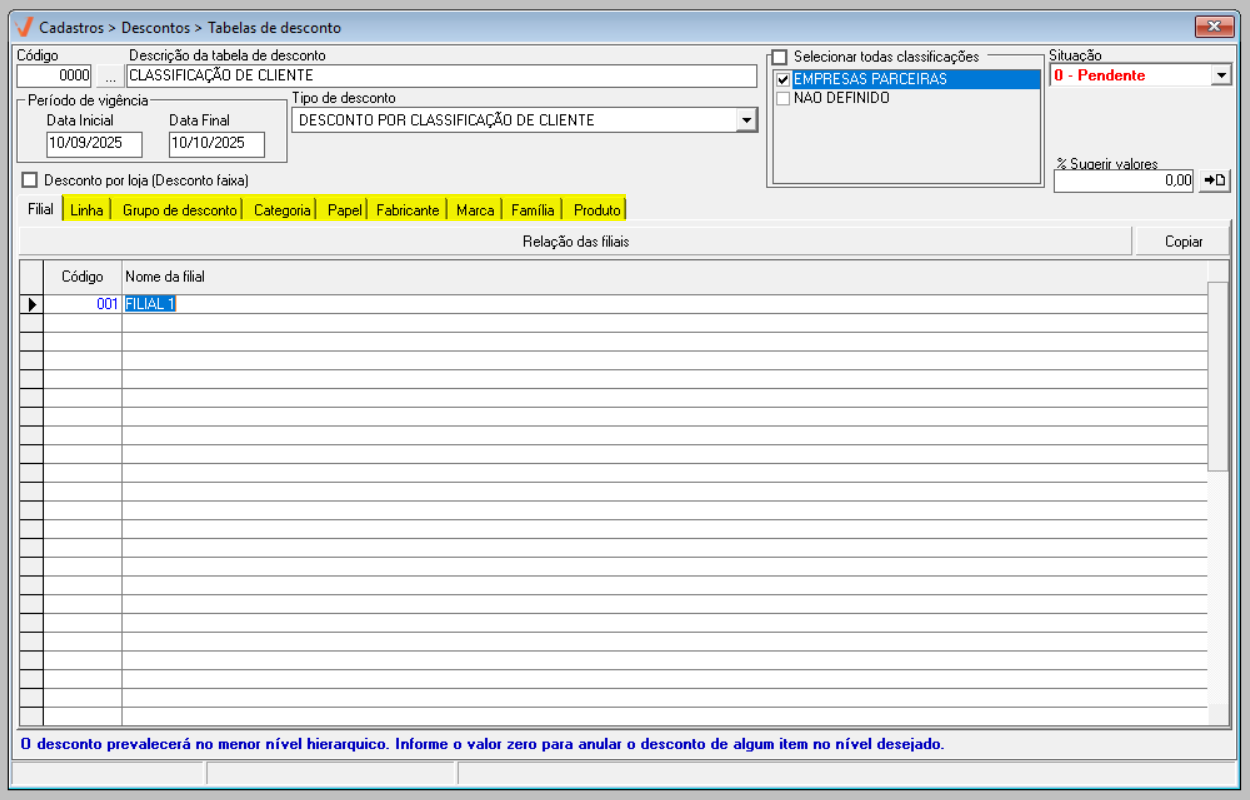
Task: Click the 0 - Pendente status value
Action: point(1101,75)
